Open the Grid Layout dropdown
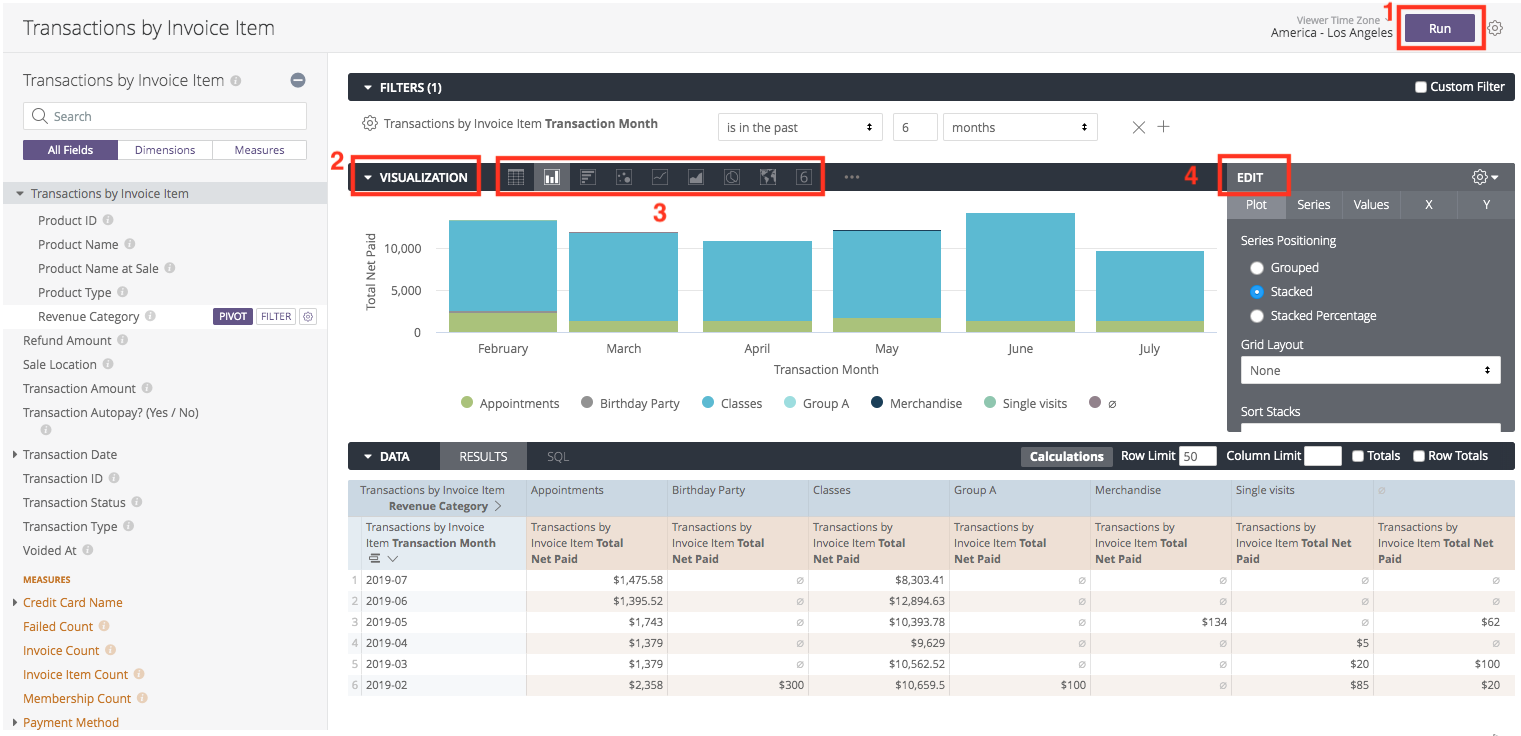1521x736 pixels. [x=1369, y=370]
